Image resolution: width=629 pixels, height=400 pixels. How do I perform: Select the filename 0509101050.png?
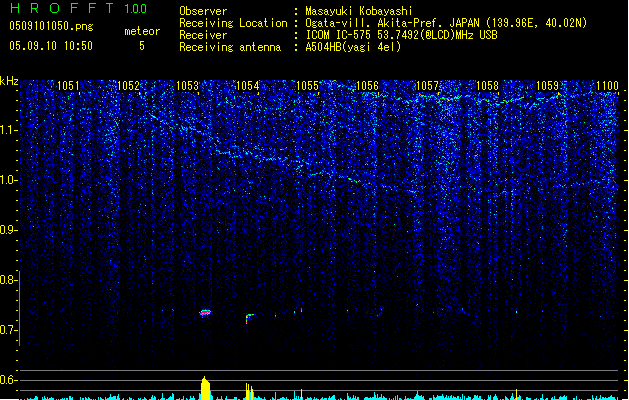pos(51,26)
